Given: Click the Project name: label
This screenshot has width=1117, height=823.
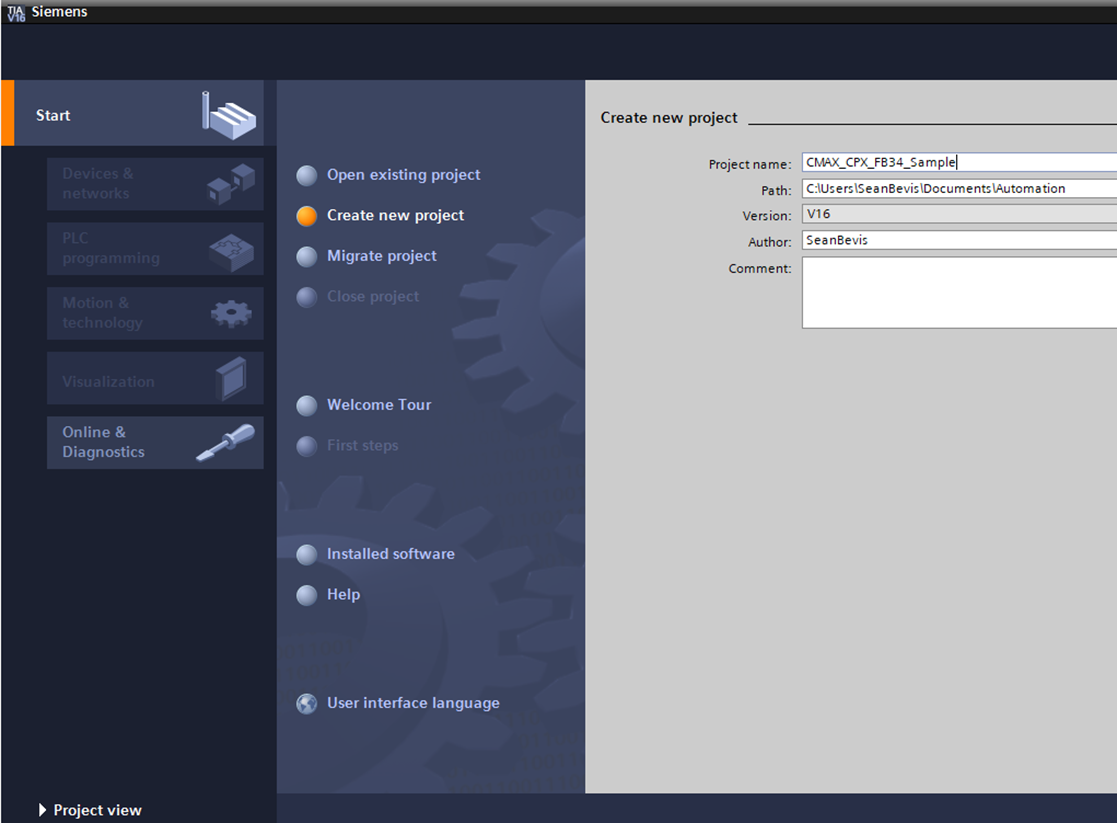Looking at the screenshot, I should pyautogui.click(x=749, y=164).
